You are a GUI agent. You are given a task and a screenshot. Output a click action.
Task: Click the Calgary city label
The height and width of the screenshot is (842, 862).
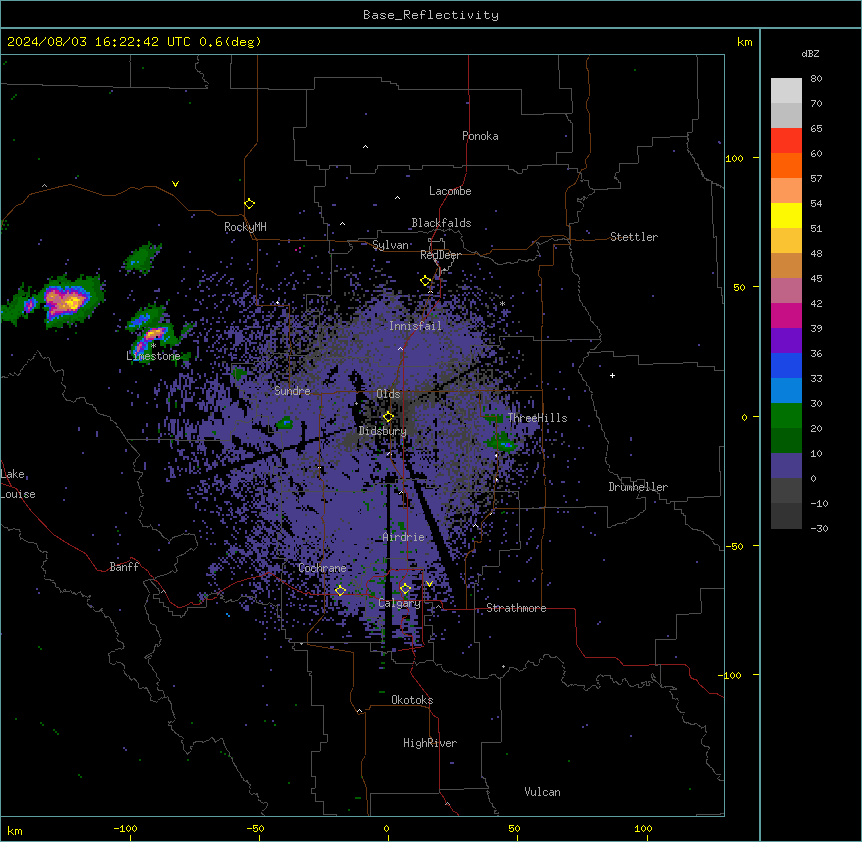point(399,603)
